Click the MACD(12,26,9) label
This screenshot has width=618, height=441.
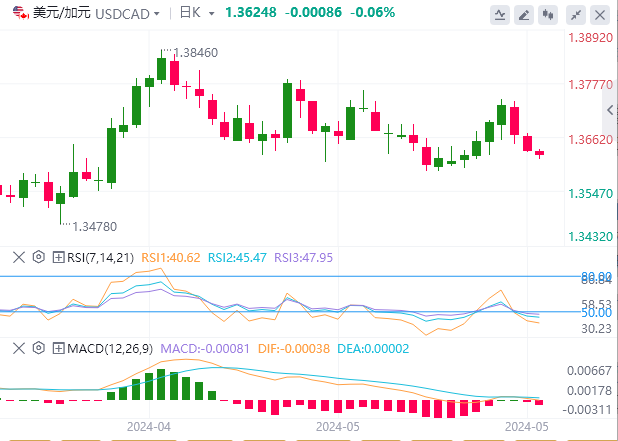coord(110,349)
